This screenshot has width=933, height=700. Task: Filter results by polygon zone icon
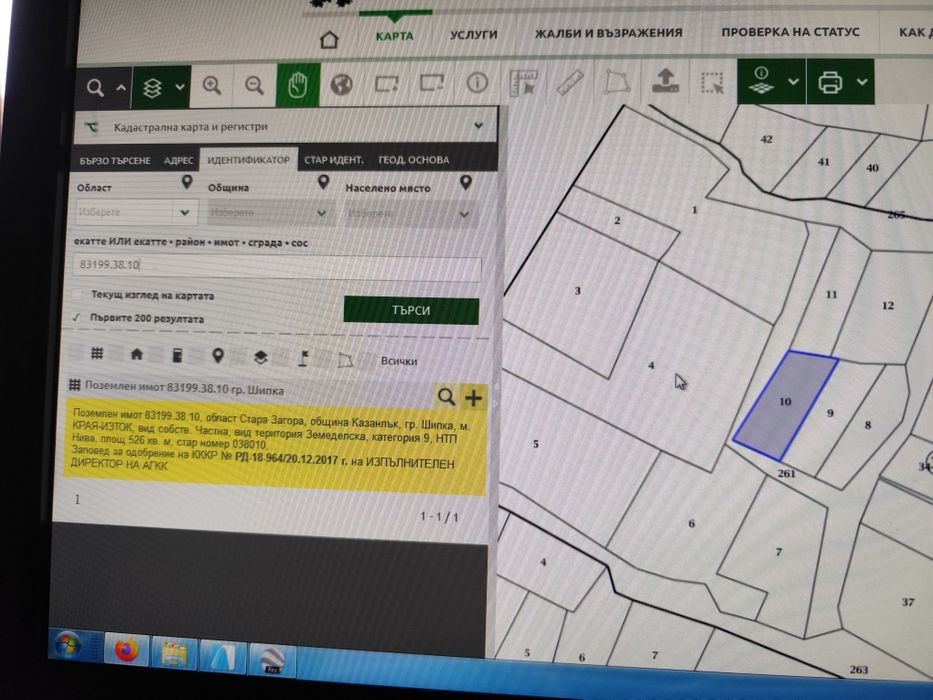(345, 360)
